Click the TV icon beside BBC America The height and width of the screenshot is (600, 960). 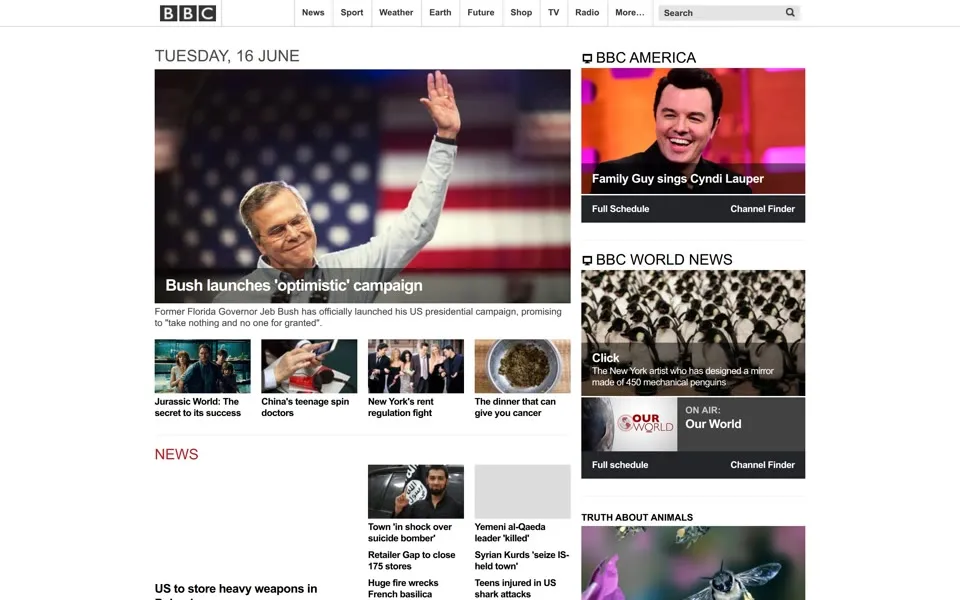[x=587, y=58]
